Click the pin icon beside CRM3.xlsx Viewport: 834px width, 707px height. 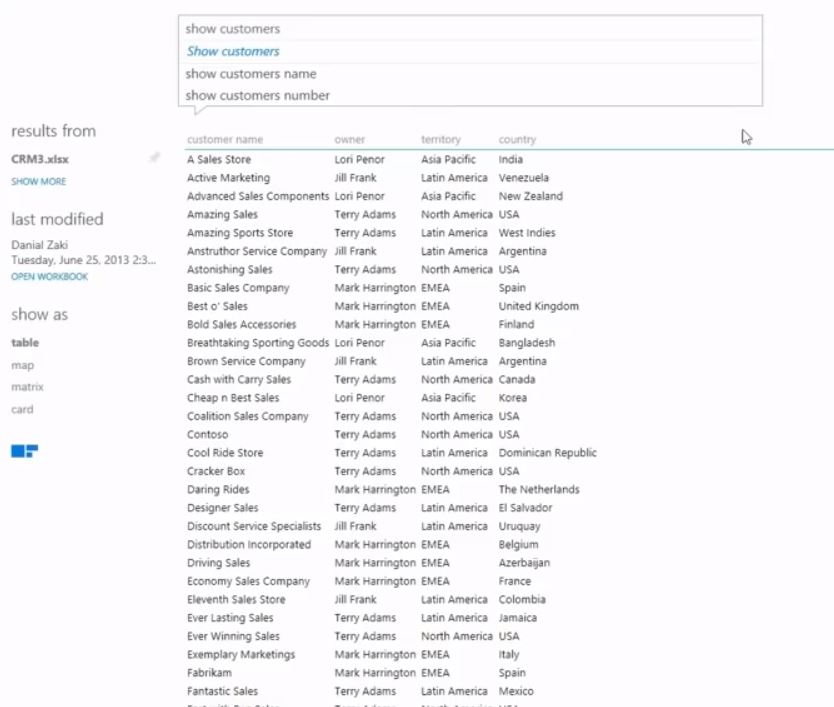pos(154,158)
